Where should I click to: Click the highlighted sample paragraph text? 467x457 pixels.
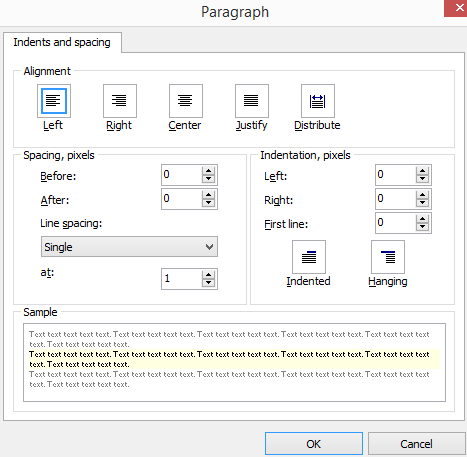pyautogui.click(x=234, y=359)
